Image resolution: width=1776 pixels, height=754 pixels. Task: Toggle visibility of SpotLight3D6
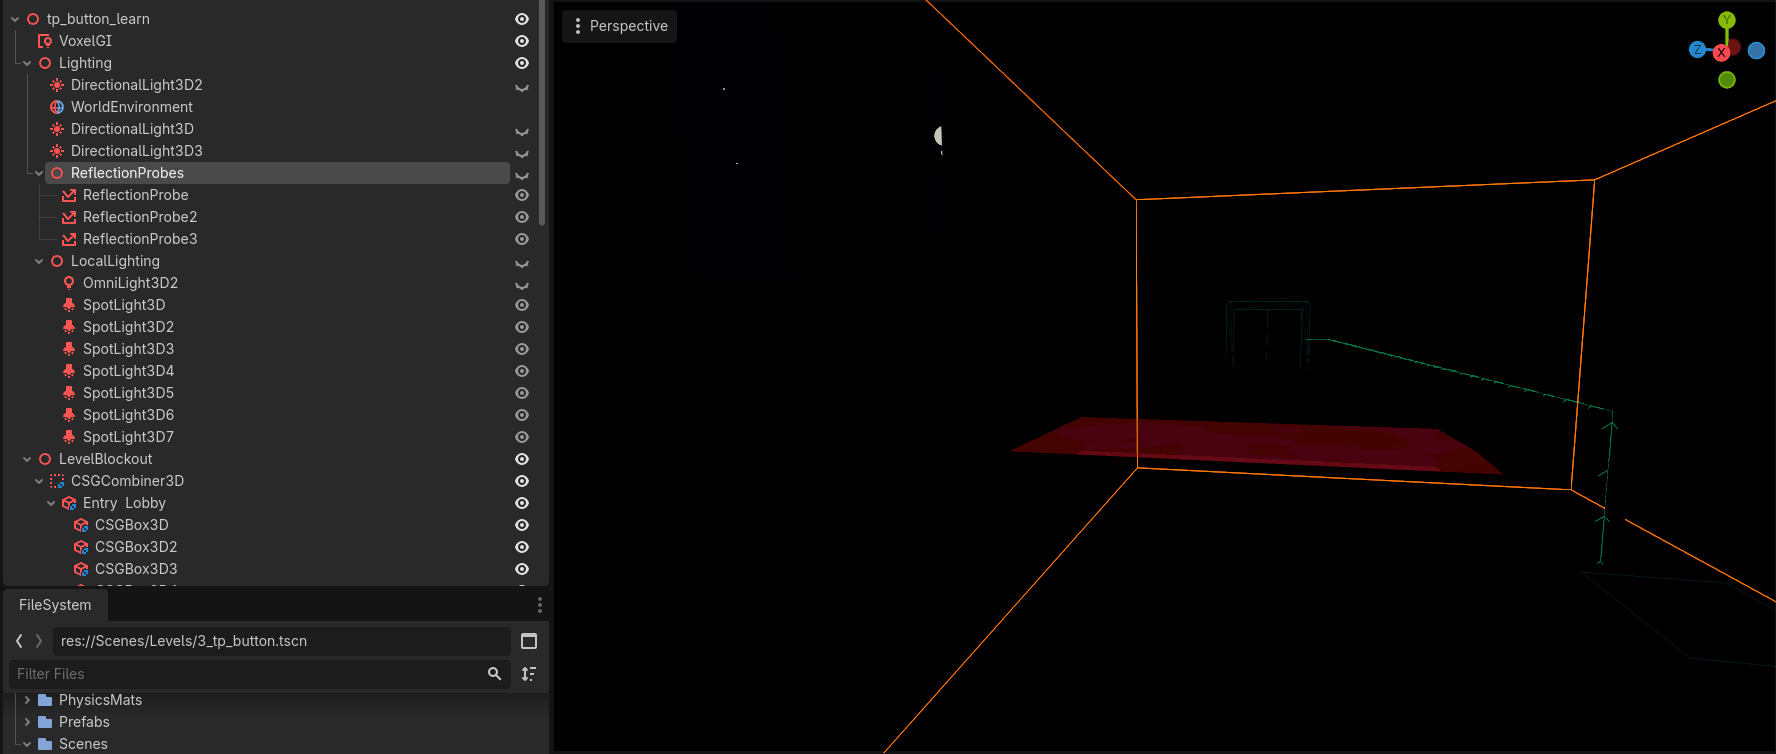click(522, 415)
